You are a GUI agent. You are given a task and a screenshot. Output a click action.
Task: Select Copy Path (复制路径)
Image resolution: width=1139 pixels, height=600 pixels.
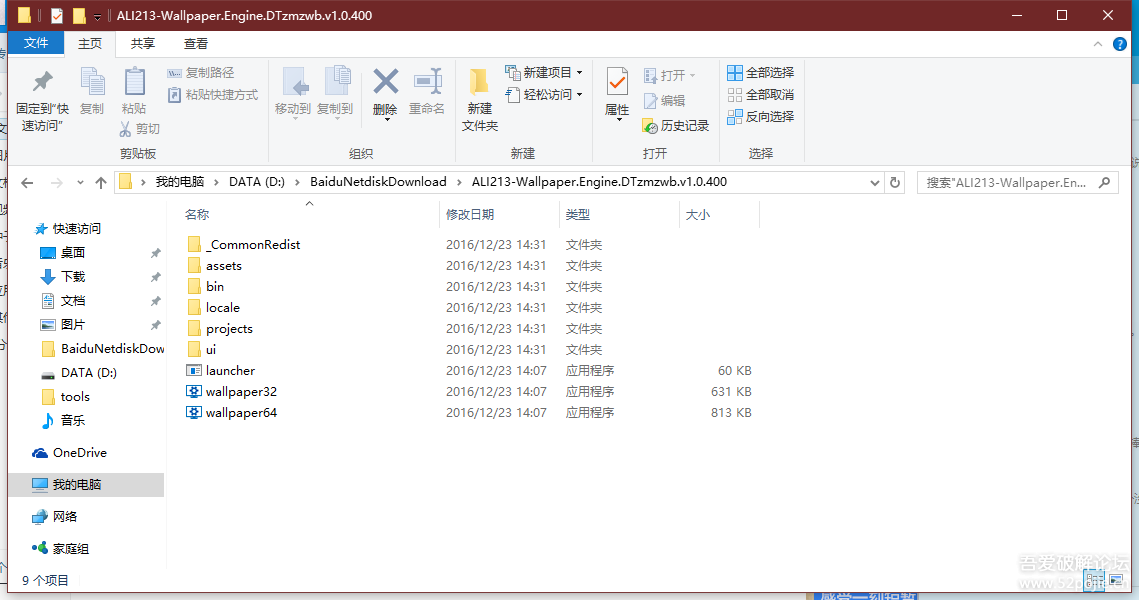201,73
